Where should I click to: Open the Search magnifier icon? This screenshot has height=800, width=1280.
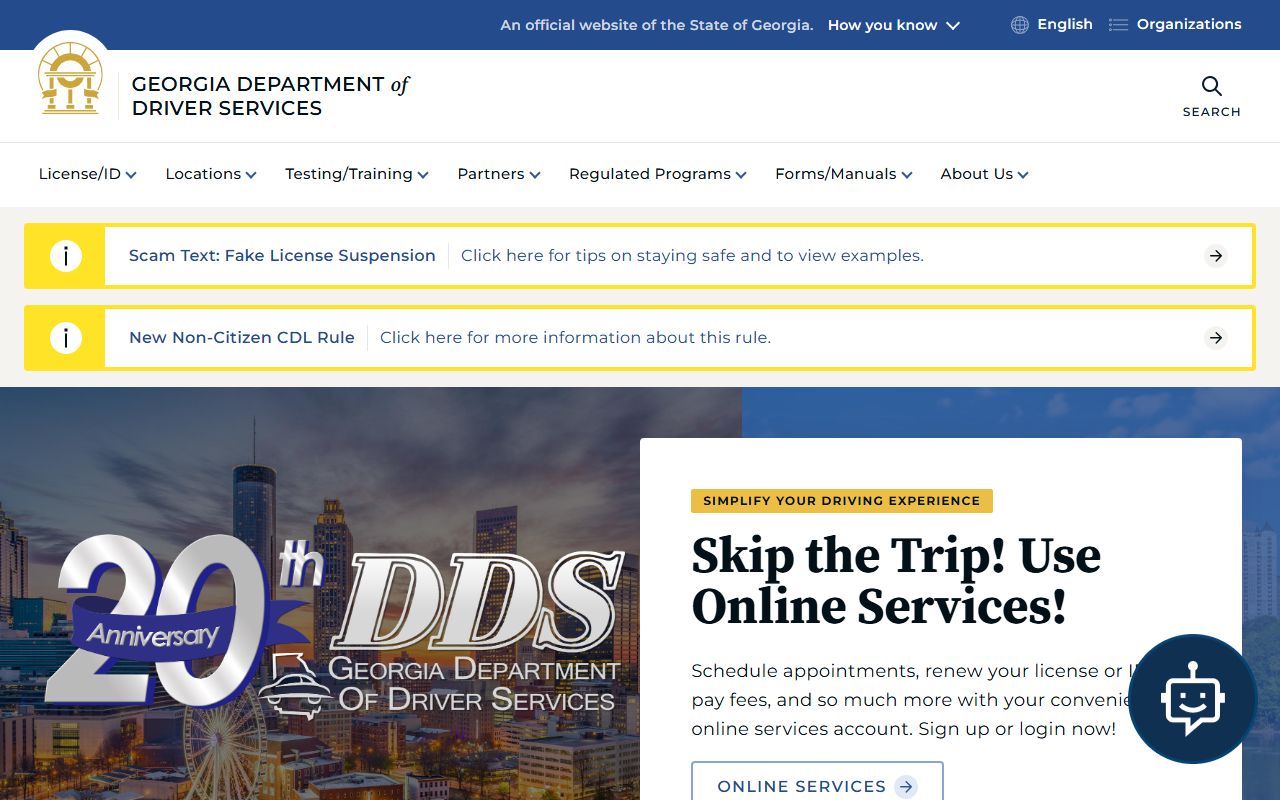pyautogui.click(x=1212, y=86)
